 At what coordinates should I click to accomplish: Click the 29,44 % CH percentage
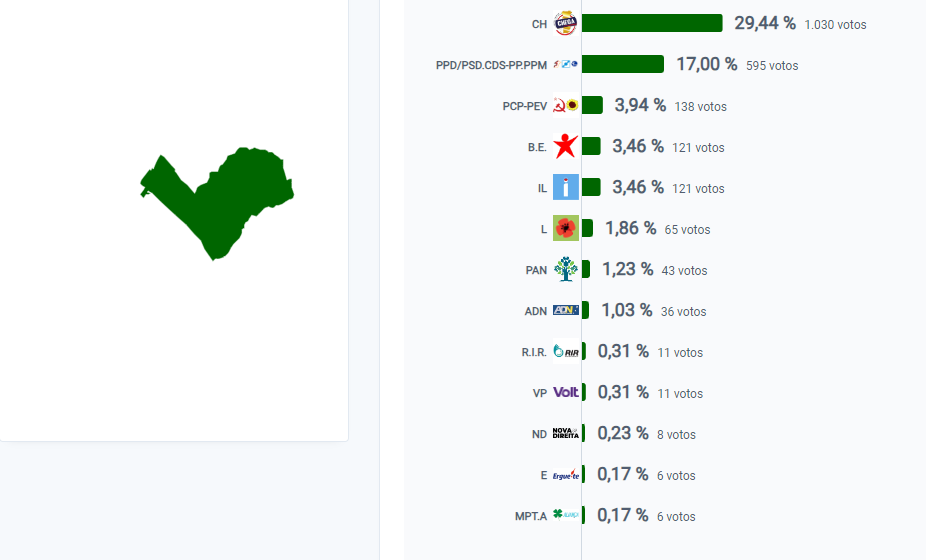[x=765, y=23]
